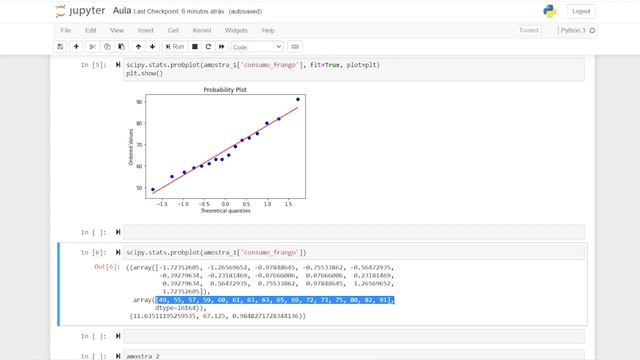This screenshot has height=360, width=640.
Task: Move the selected cell down
Action: 153,47
